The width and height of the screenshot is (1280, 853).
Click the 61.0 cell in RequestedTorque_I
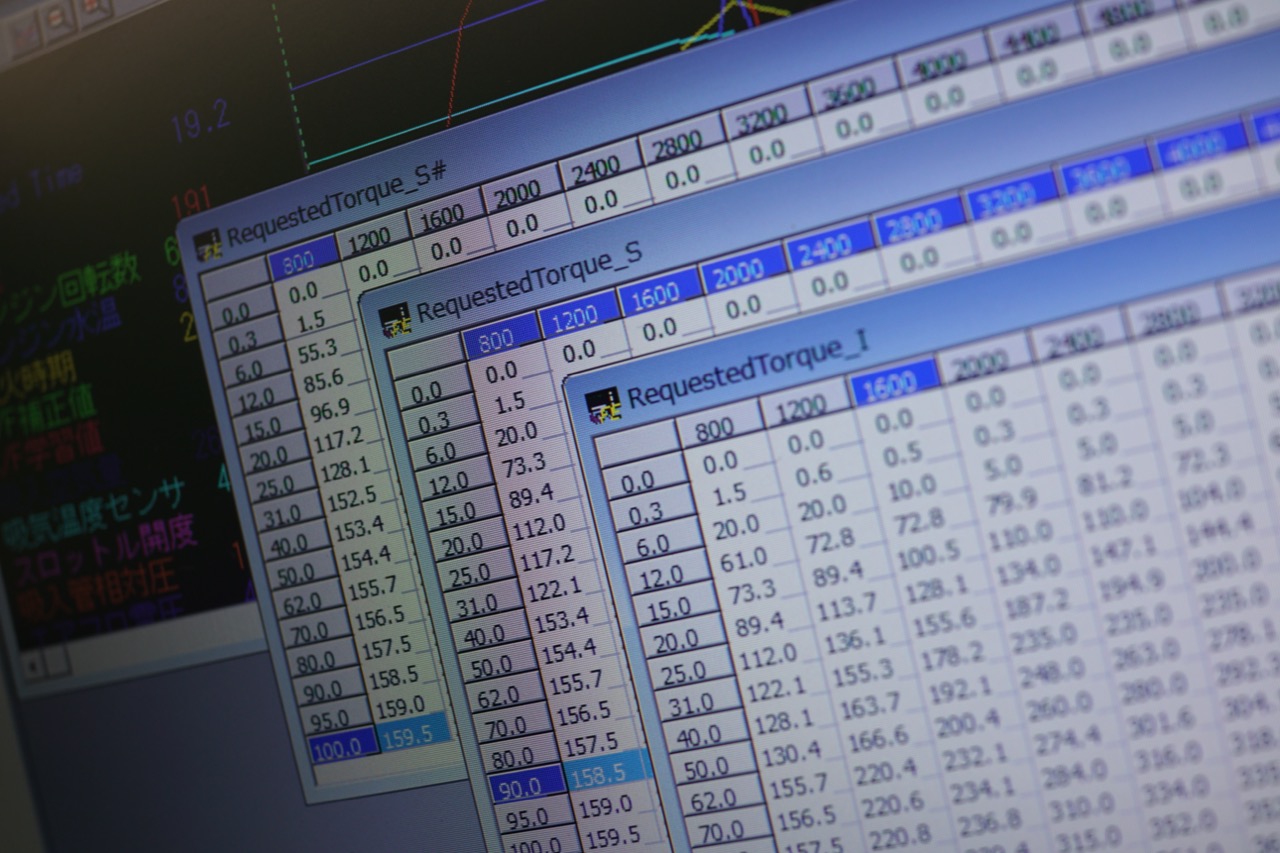click(743, 557)
